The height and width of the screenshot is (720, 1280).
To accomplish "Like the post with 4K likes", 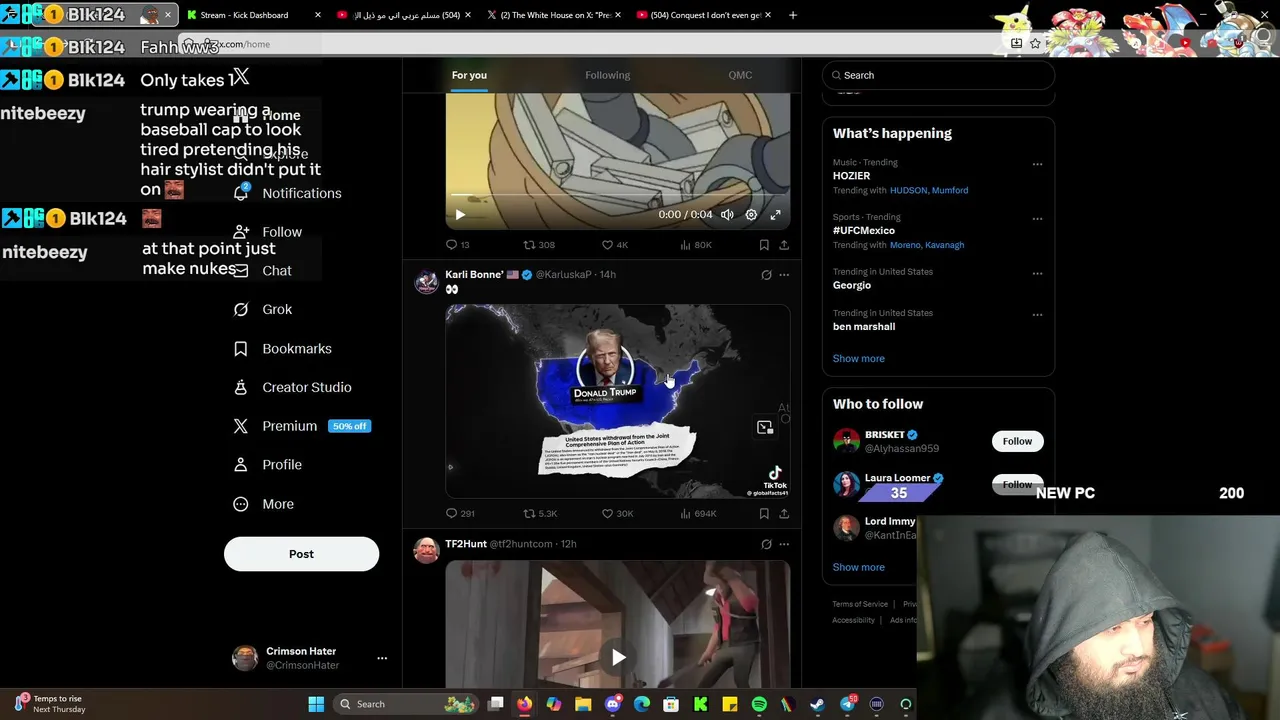I will coord(615,245).
